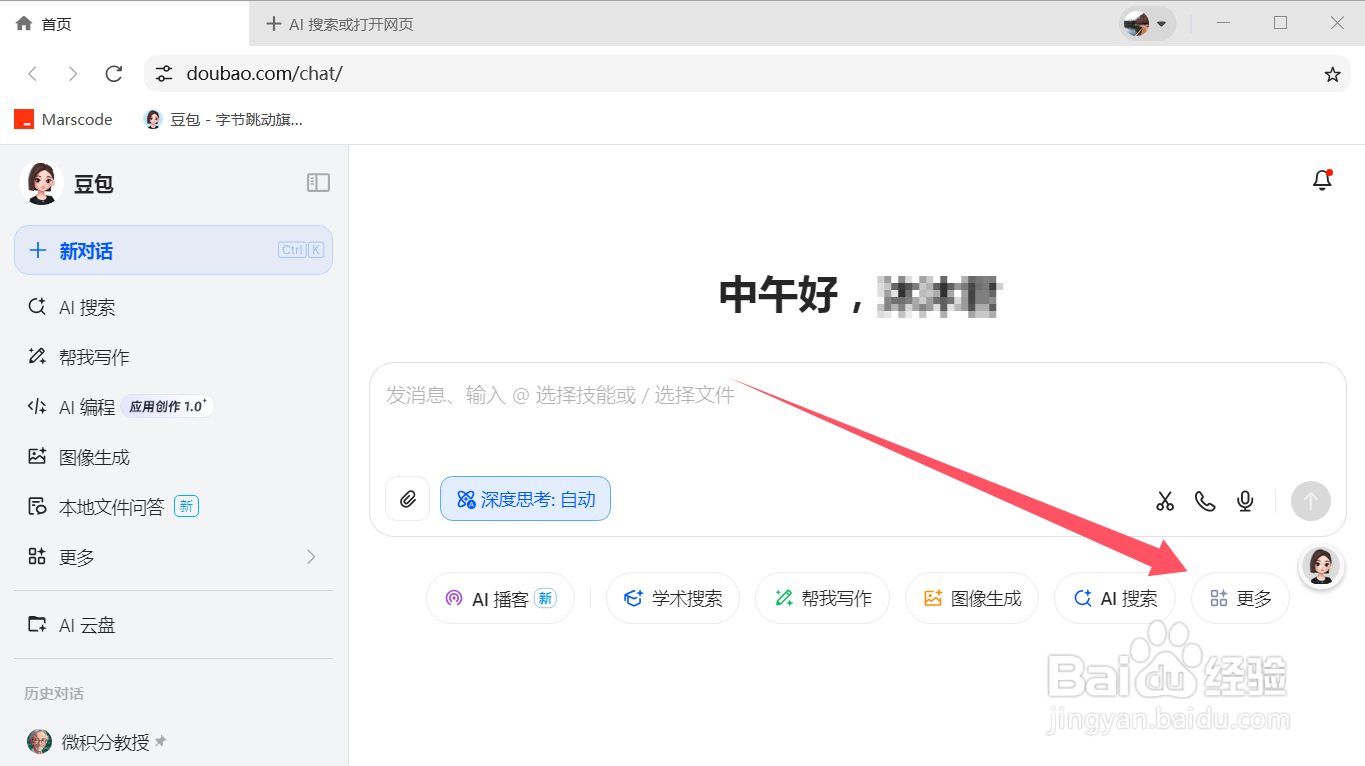Viewport: 1365px width, 766px height.
Task: Click the address bar URL doubao.com/chat/
Action: tap(265, 74)
